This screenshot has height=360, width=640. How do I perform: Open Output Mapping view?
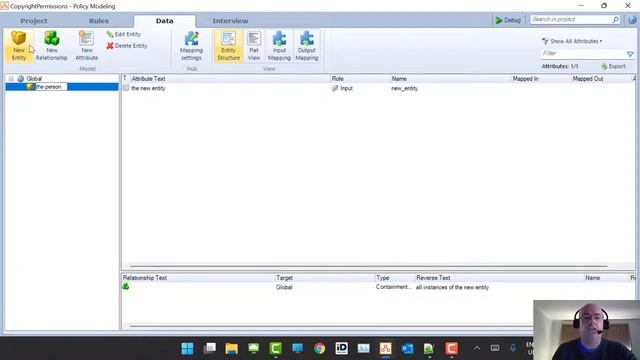(307, 46)
